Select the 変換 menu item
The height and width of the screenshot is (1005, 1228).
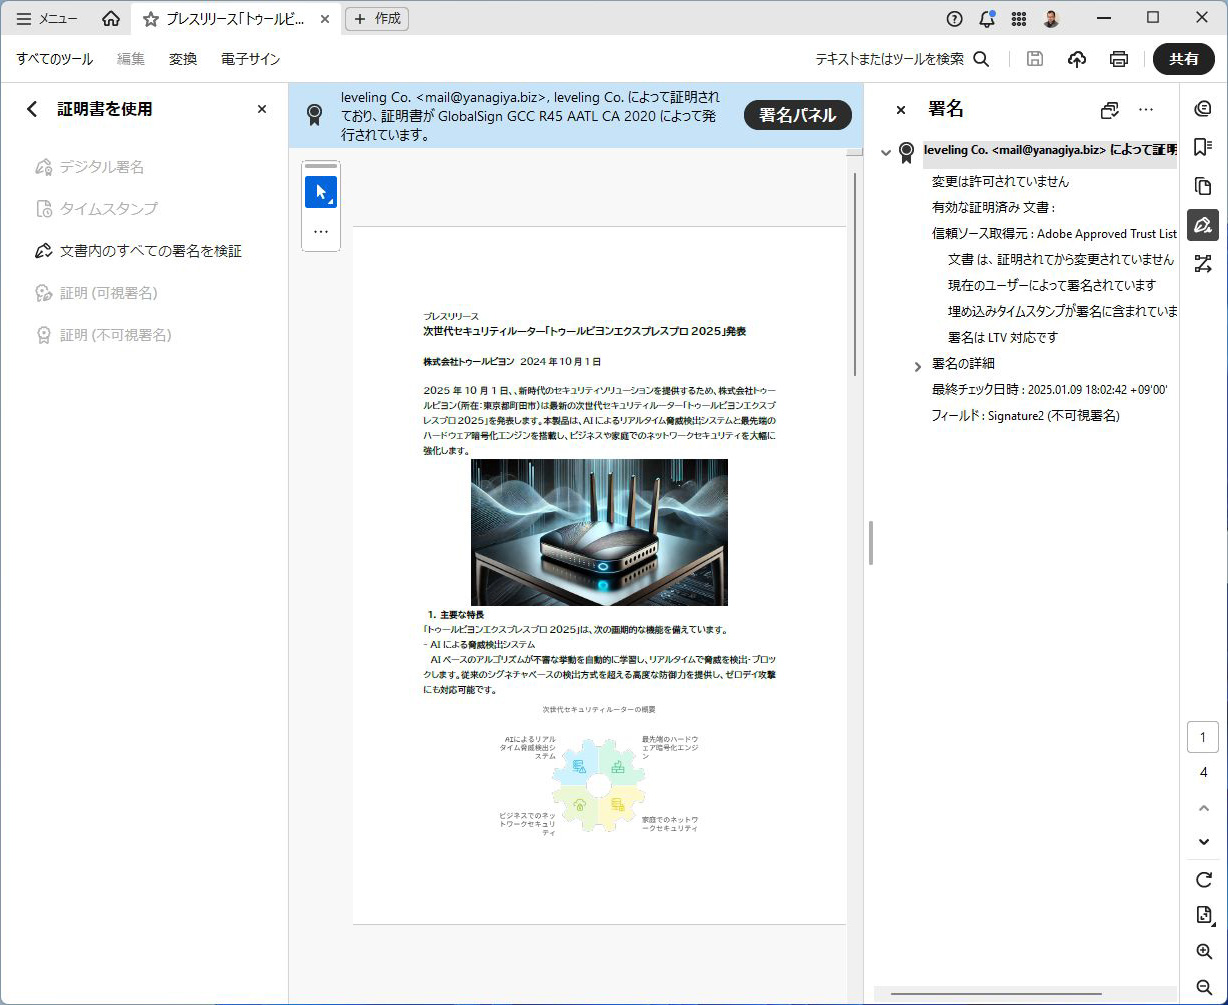point(183,59)
